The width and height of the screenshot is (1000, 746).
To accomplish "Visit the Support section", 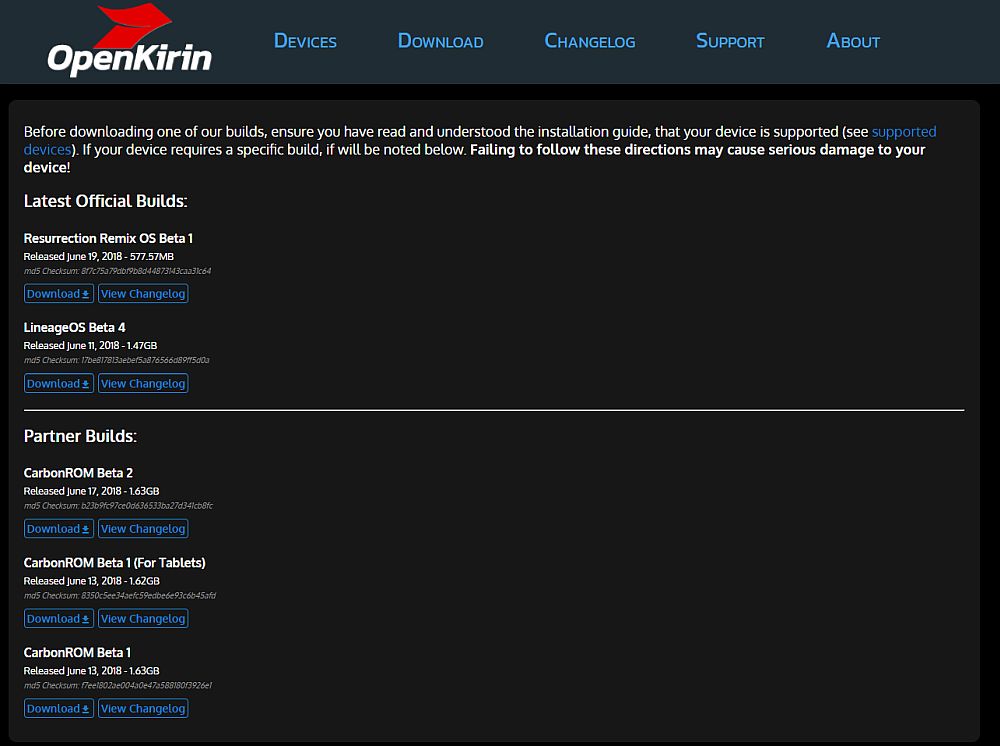I will 730,41.
